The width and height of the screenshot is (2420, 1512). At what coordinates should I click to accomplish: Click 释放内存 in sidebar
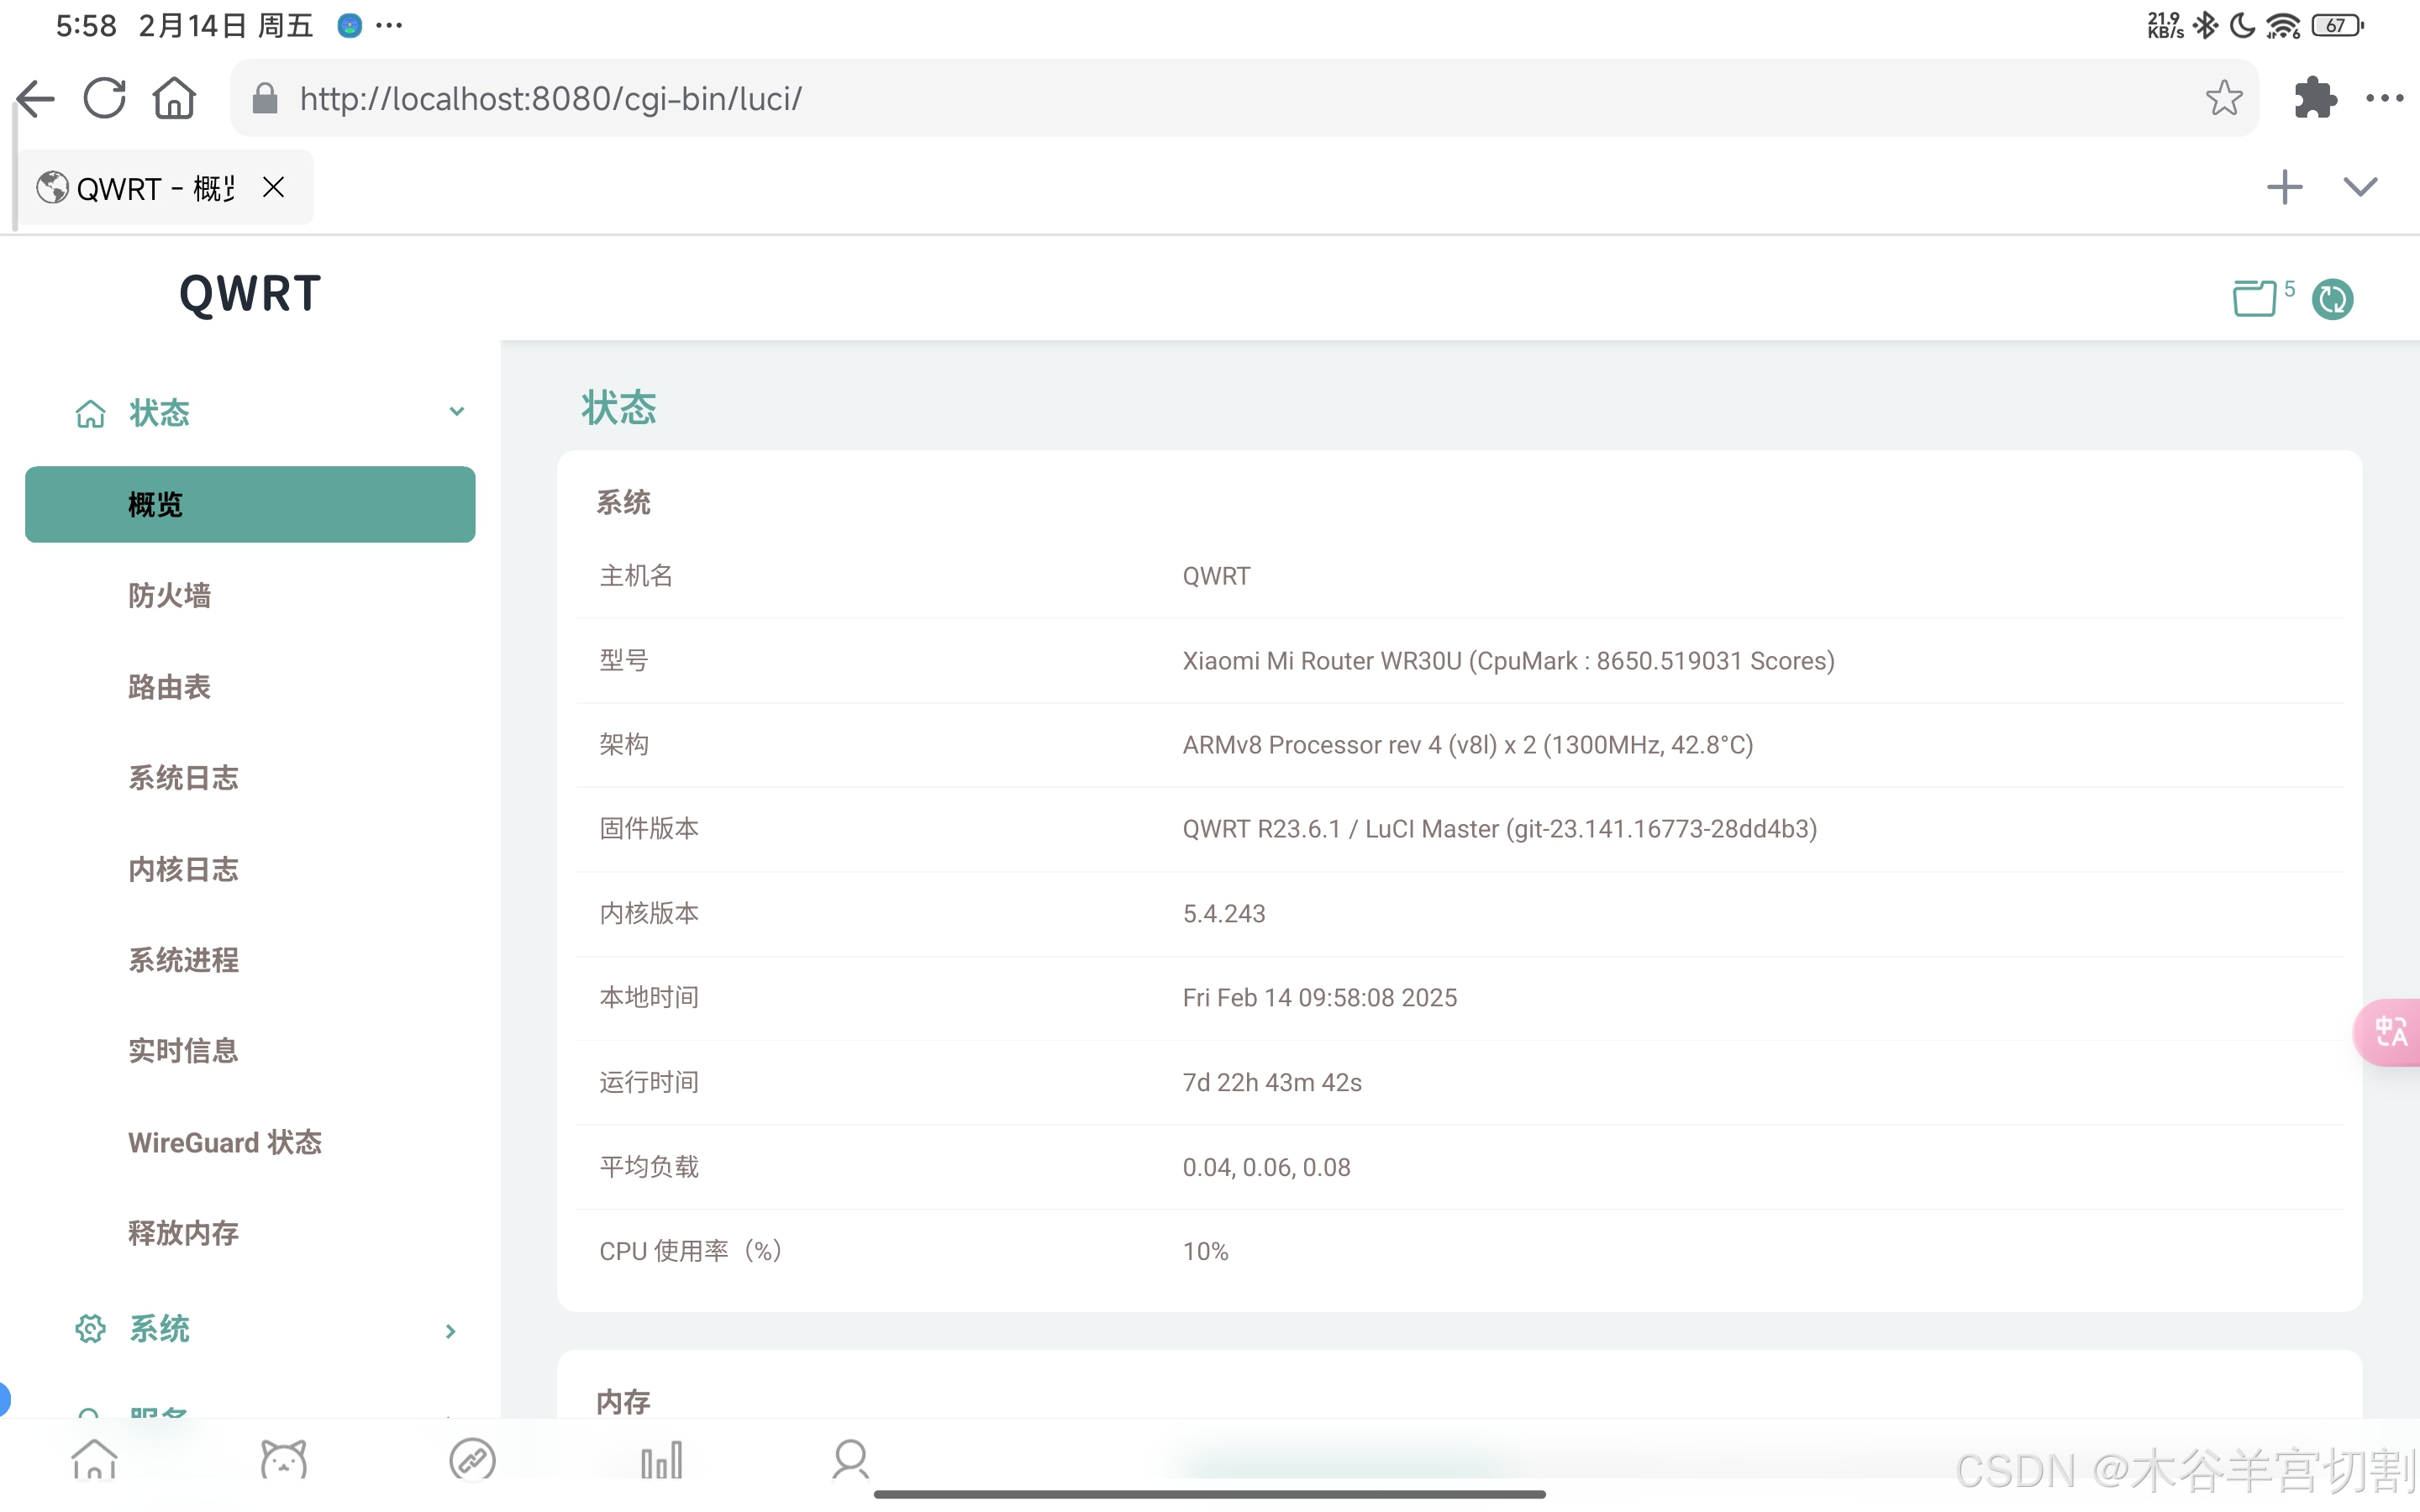click(x=183, y=1233)
